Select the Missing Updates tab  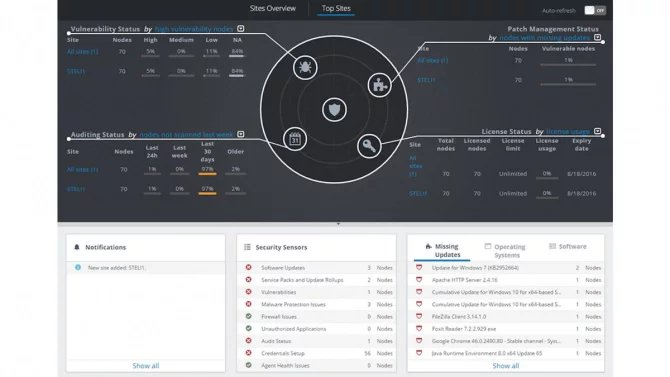pyautogui.click(x=442, y=250)
